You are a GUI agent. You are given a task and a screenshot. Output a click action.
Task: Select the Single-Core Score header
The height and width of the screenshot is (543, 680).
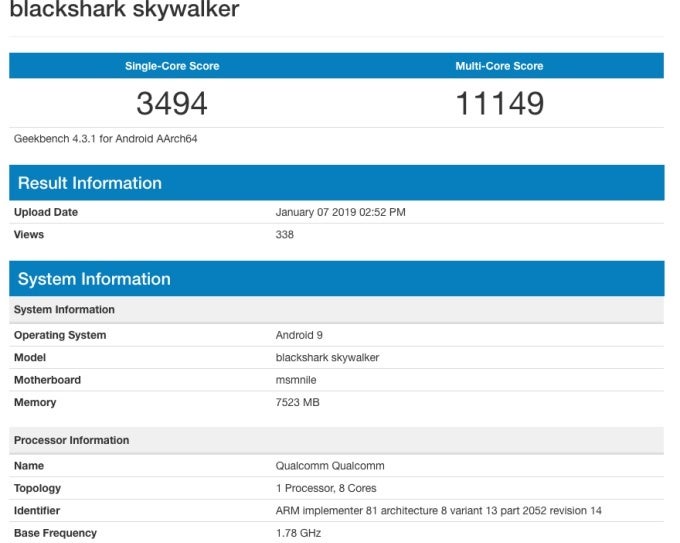click(172, 66)
